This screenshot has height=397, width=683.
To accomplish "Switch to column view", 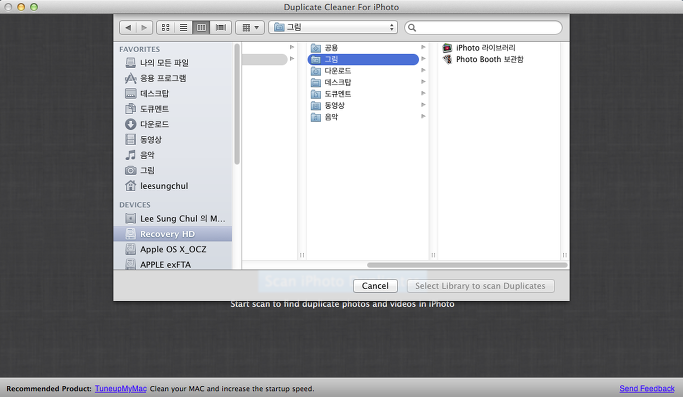I will [x=201, y=27].
